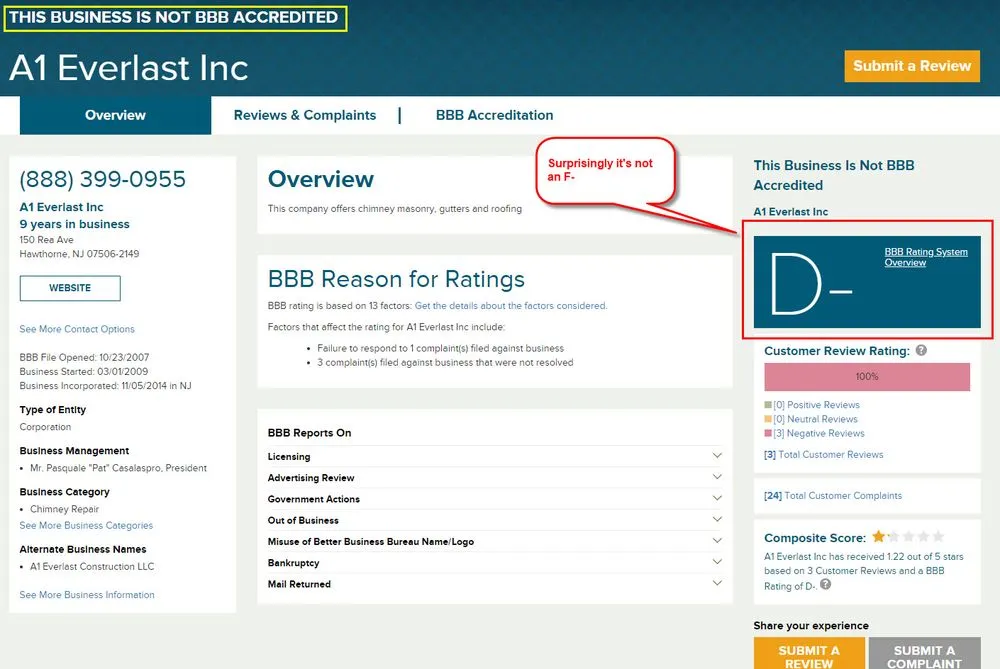Expand the Government Actions section
The width and height of the screenshot is (1000, 669).
[716, 498]
